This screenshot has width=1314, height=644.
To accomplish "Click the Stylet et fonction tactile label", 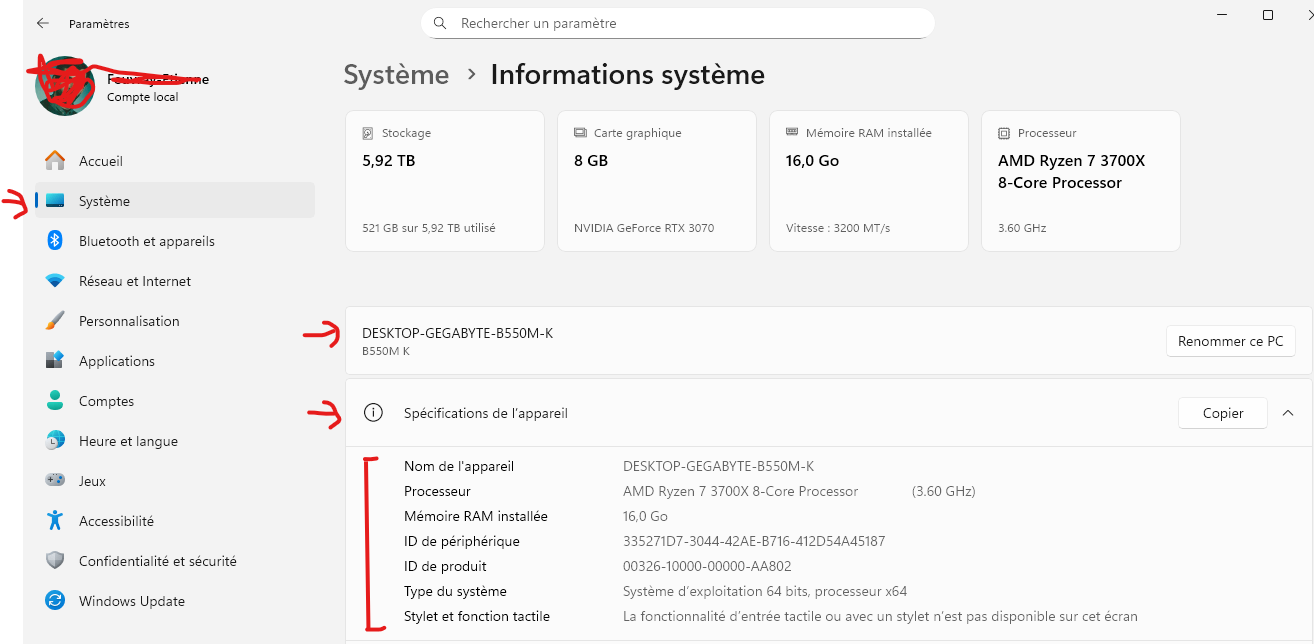I will click(477, 616).
